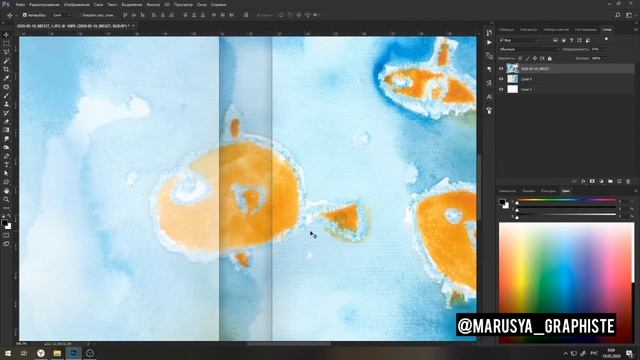This screenshot has height=360, width=640.
Task: Toggle Quick Mask mode in the toolbox
Action: click(x=6, y=236)
